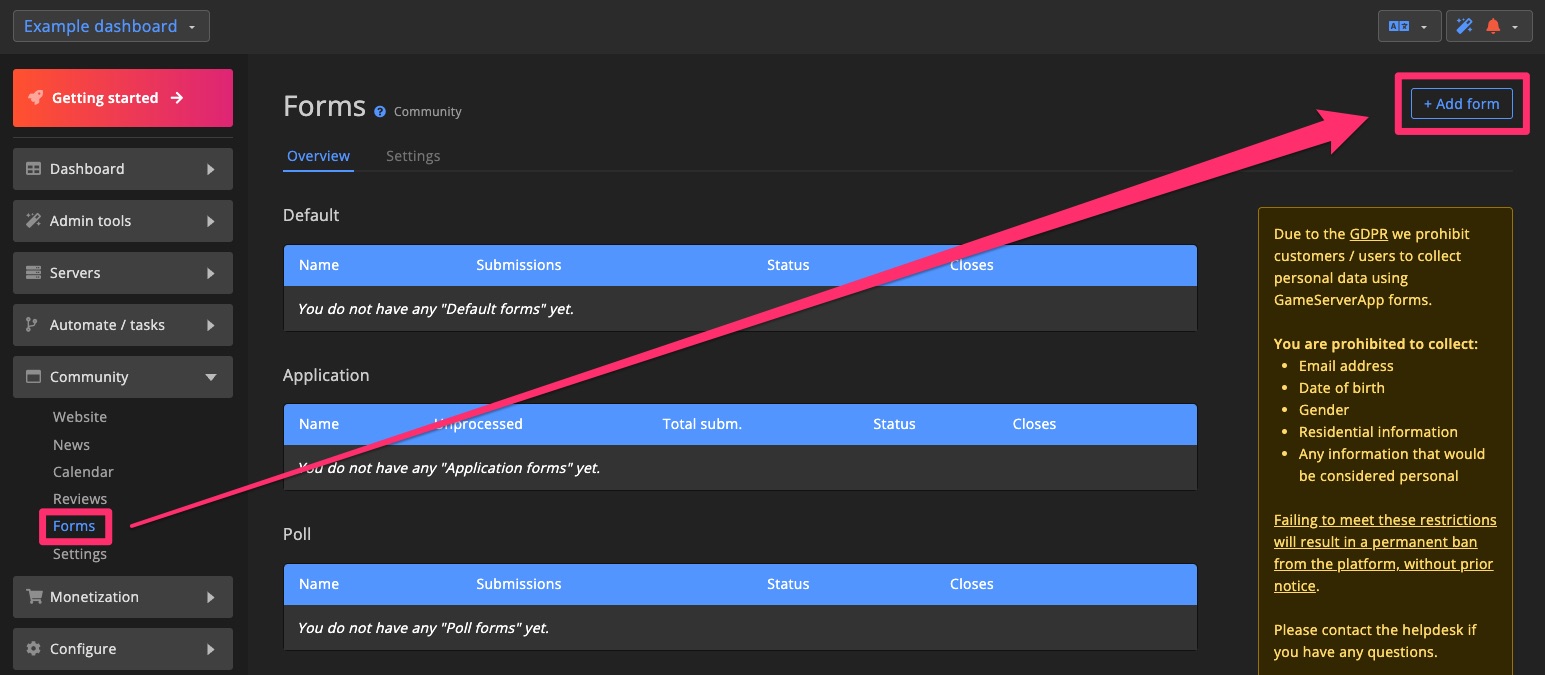The width and height of the screenshot is (1545, 675).
Task: Expand the Servers section chevron
Action: pos(210,272)
